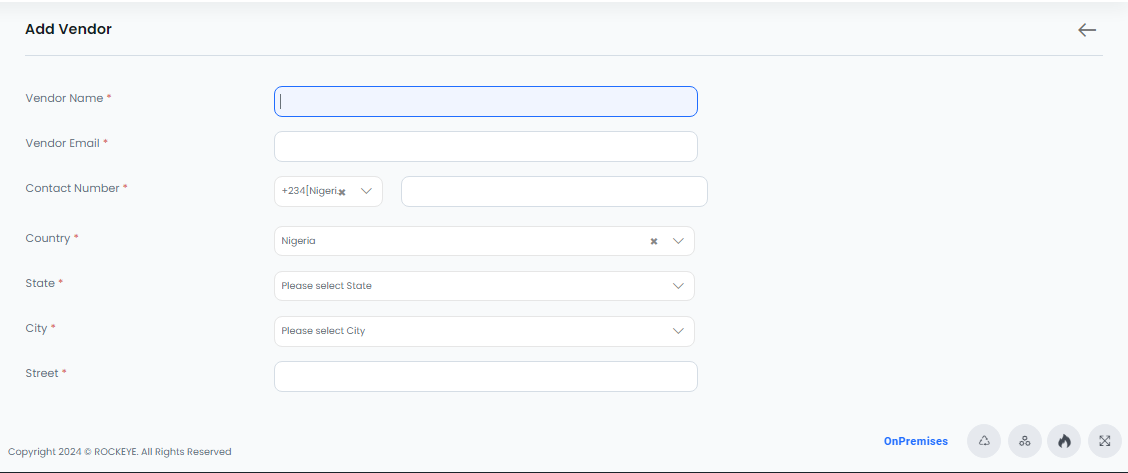Click the three-circles icon in footer
This screenshot has height=473, width=1128.
click(x=1024, y=441)
